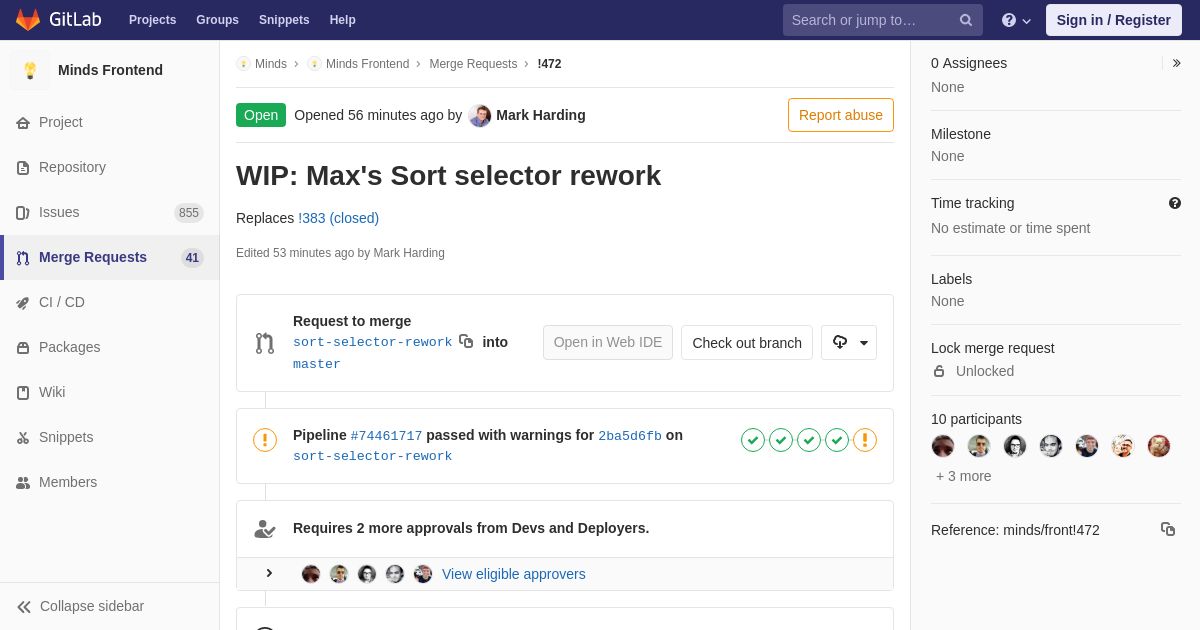The image size is (1200, 630).
Task: Click the GitLab logo in header
Action: click(57, 20)
